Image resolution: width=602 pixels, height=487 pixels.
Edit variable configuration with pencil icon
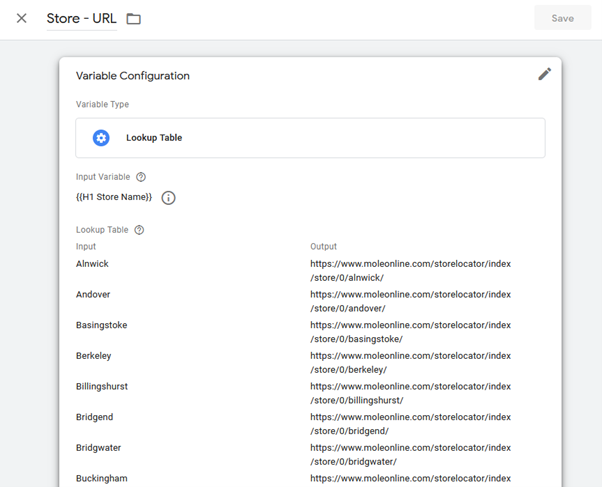pyautogui.click(x=544, y=74)
